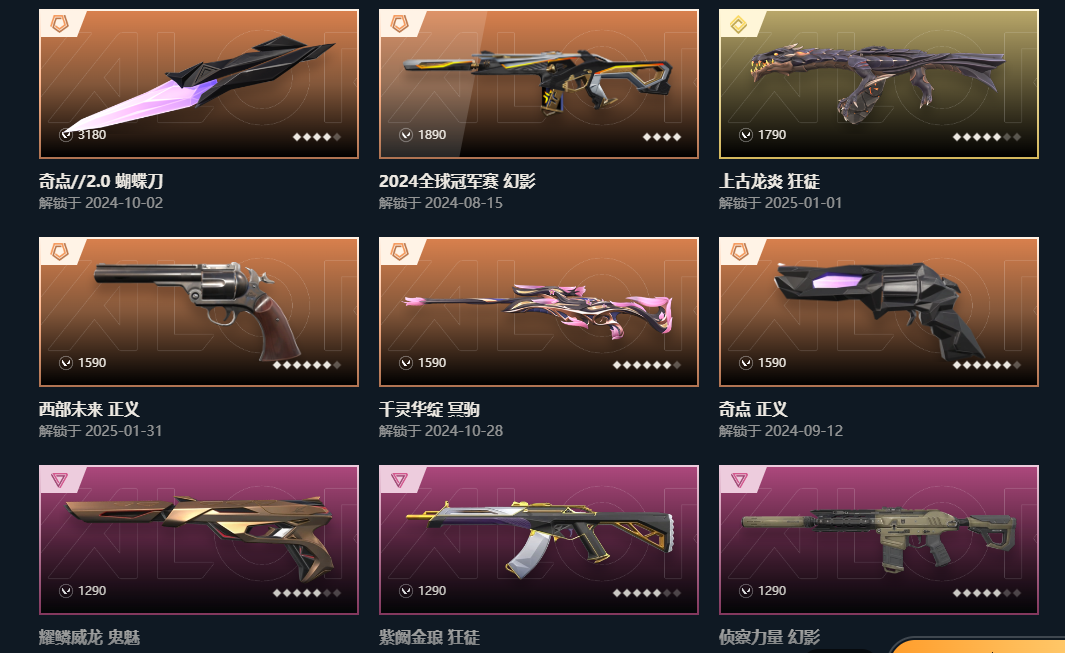The height and width of the screenshot is (653, 1065).
Task: Click the orange tier badge on 奇点//2.0 蝴蝶刀 card
Action: pyautogui.click(x=60, y=24)
